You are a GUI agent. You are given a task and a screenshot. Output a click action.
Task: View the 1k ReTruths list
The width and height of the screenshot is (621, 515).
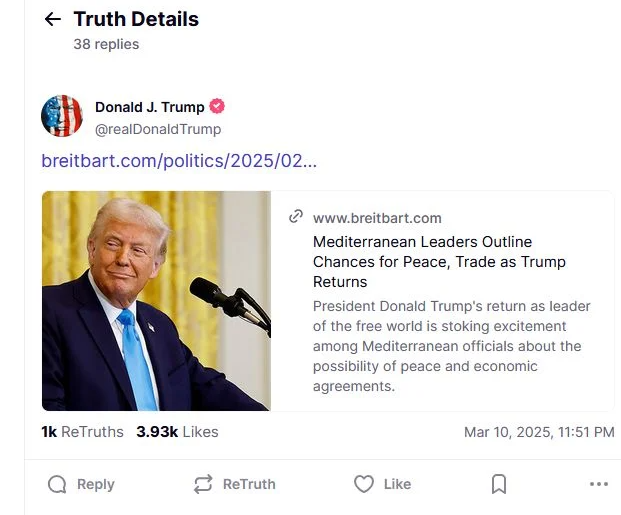(82, 432)
